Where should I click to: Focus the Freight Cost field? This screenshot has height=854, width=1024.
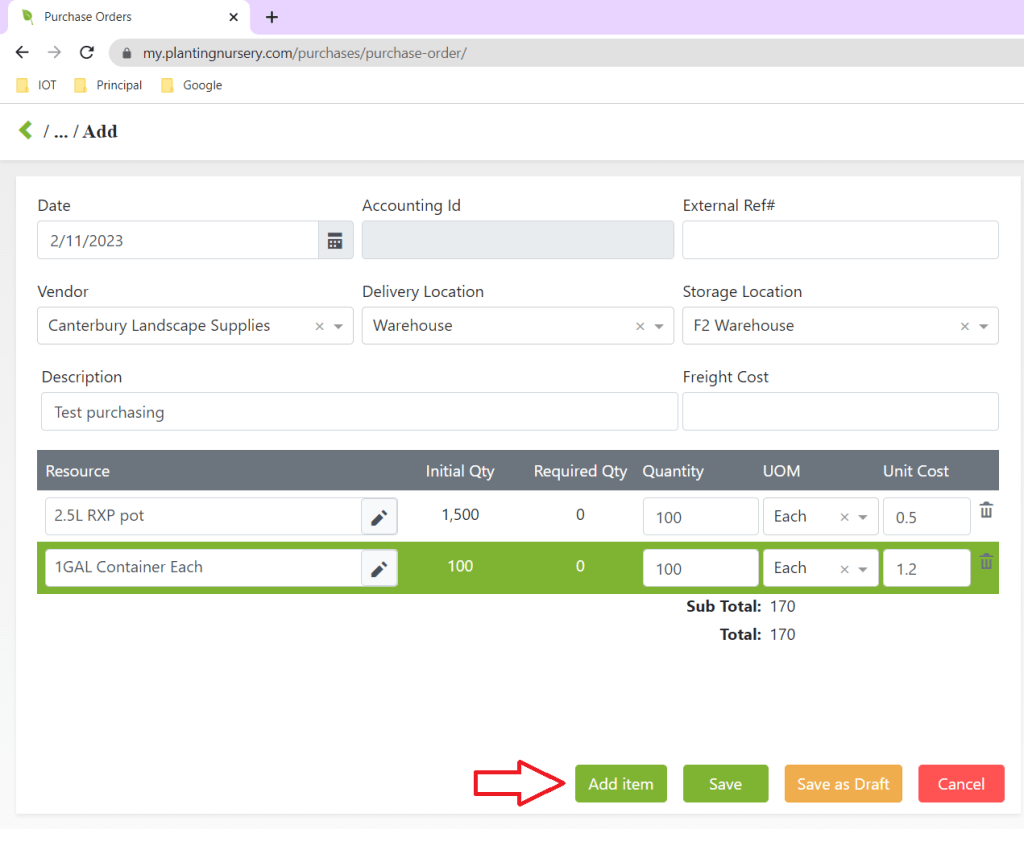[x=840, y=412]
